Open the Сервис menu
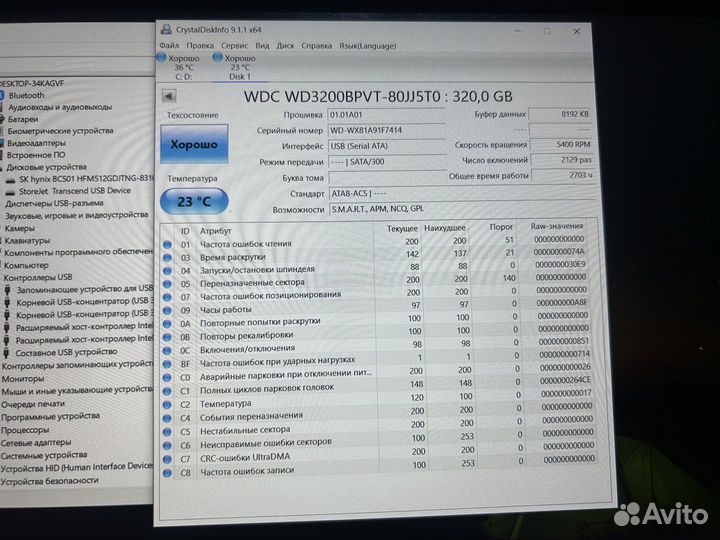720x540 pixels. 234,45
